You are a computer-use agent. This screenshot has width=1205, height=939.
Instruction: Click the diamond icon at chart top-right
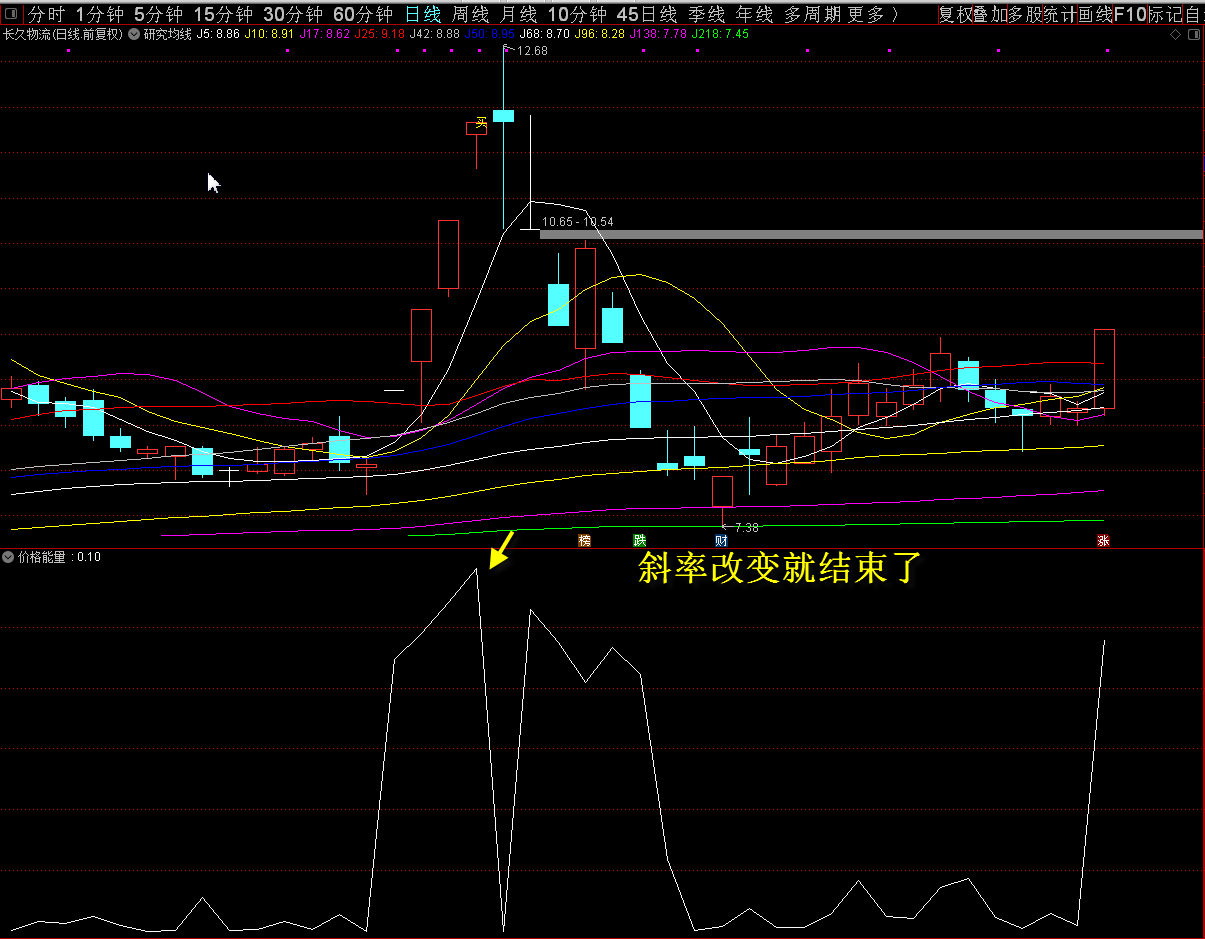(1176, 35)
